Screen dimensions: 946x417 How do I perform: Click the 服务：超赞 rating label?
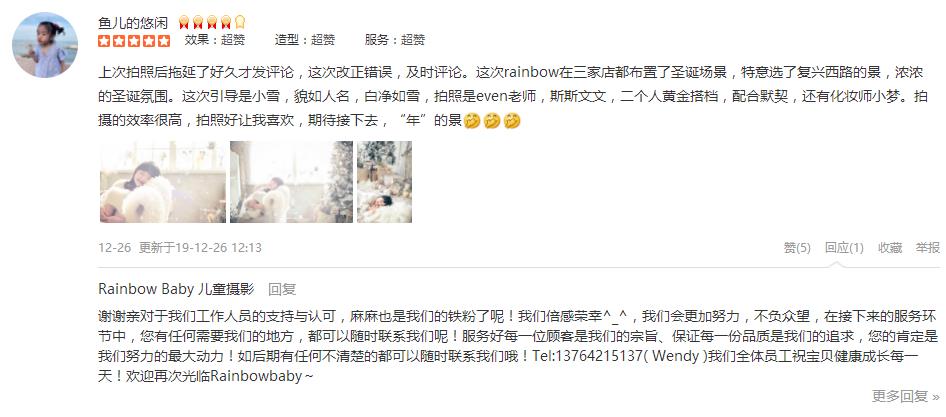tap(395, 40)
